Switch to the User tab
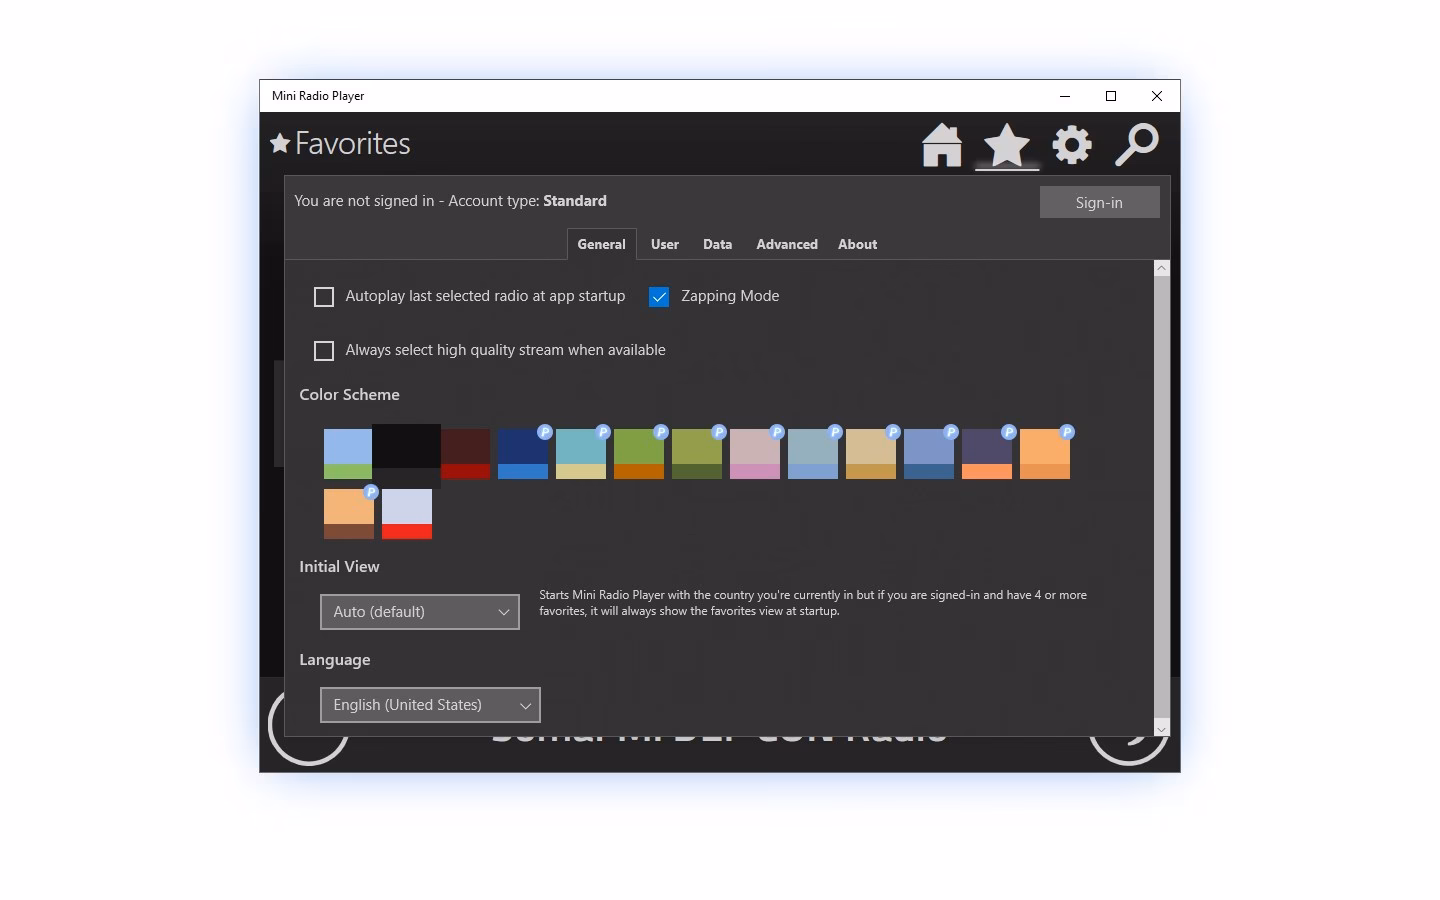Image resolution: width=1440 pixels, height=900 pixels. tap(665, 244)
